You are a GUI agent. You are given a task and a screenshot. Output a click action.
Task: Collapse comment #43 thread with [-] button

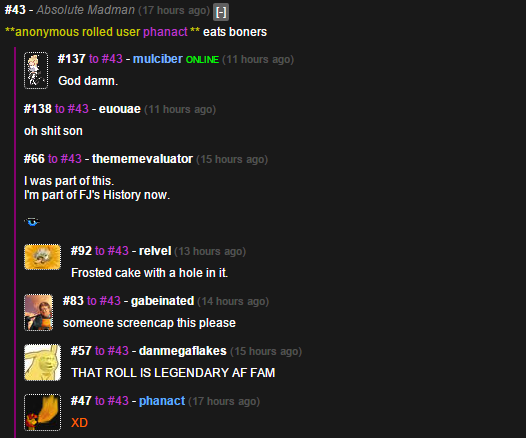pyautogui.click(x=221, y=12)
